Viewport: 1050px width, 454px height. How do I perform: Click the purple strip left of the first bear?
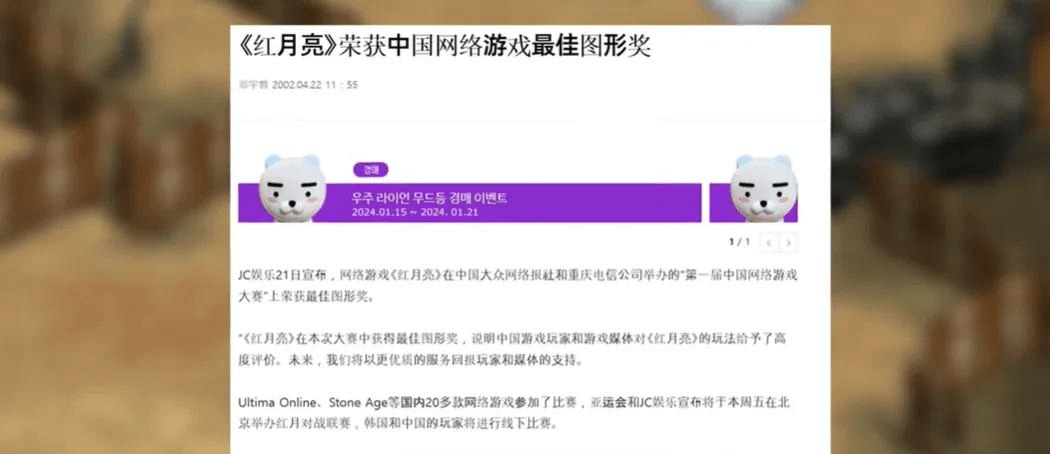pyautogui.click(x=248, y=203)
